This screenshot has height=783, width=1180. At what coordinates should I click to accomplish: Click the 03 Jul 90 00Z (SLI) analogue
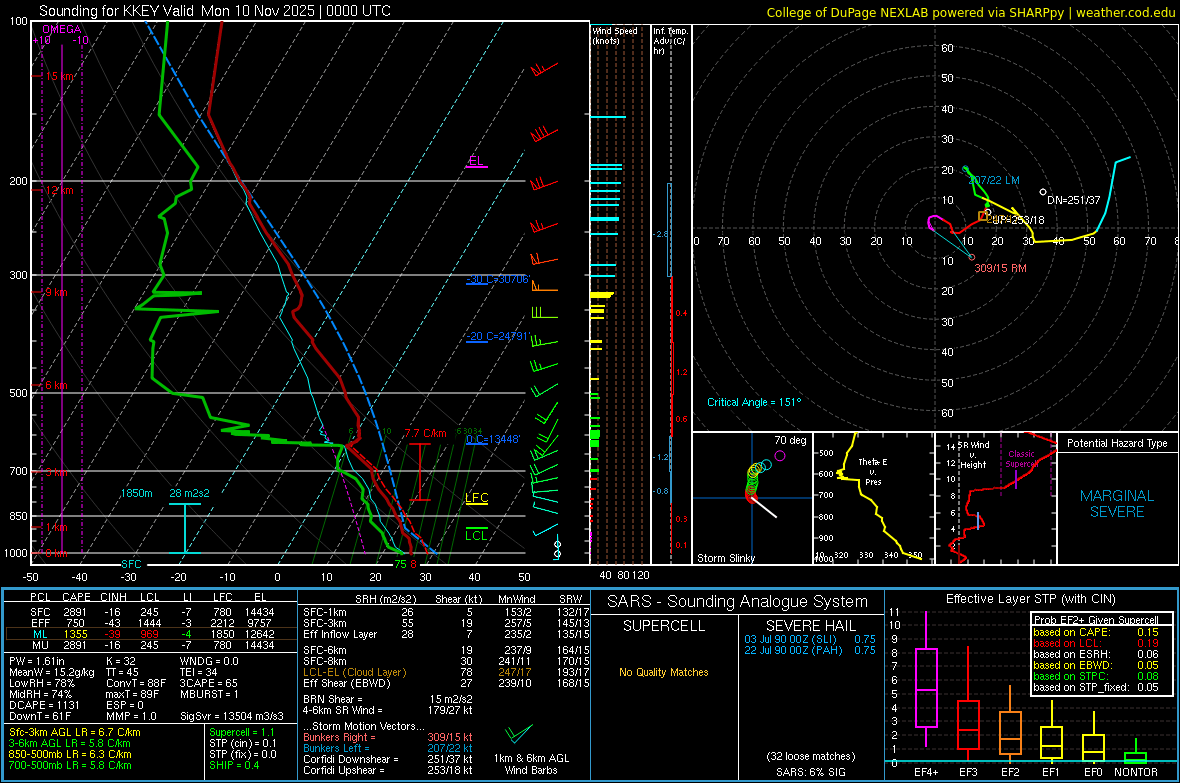pyautogui.click(x=810, y=639)
